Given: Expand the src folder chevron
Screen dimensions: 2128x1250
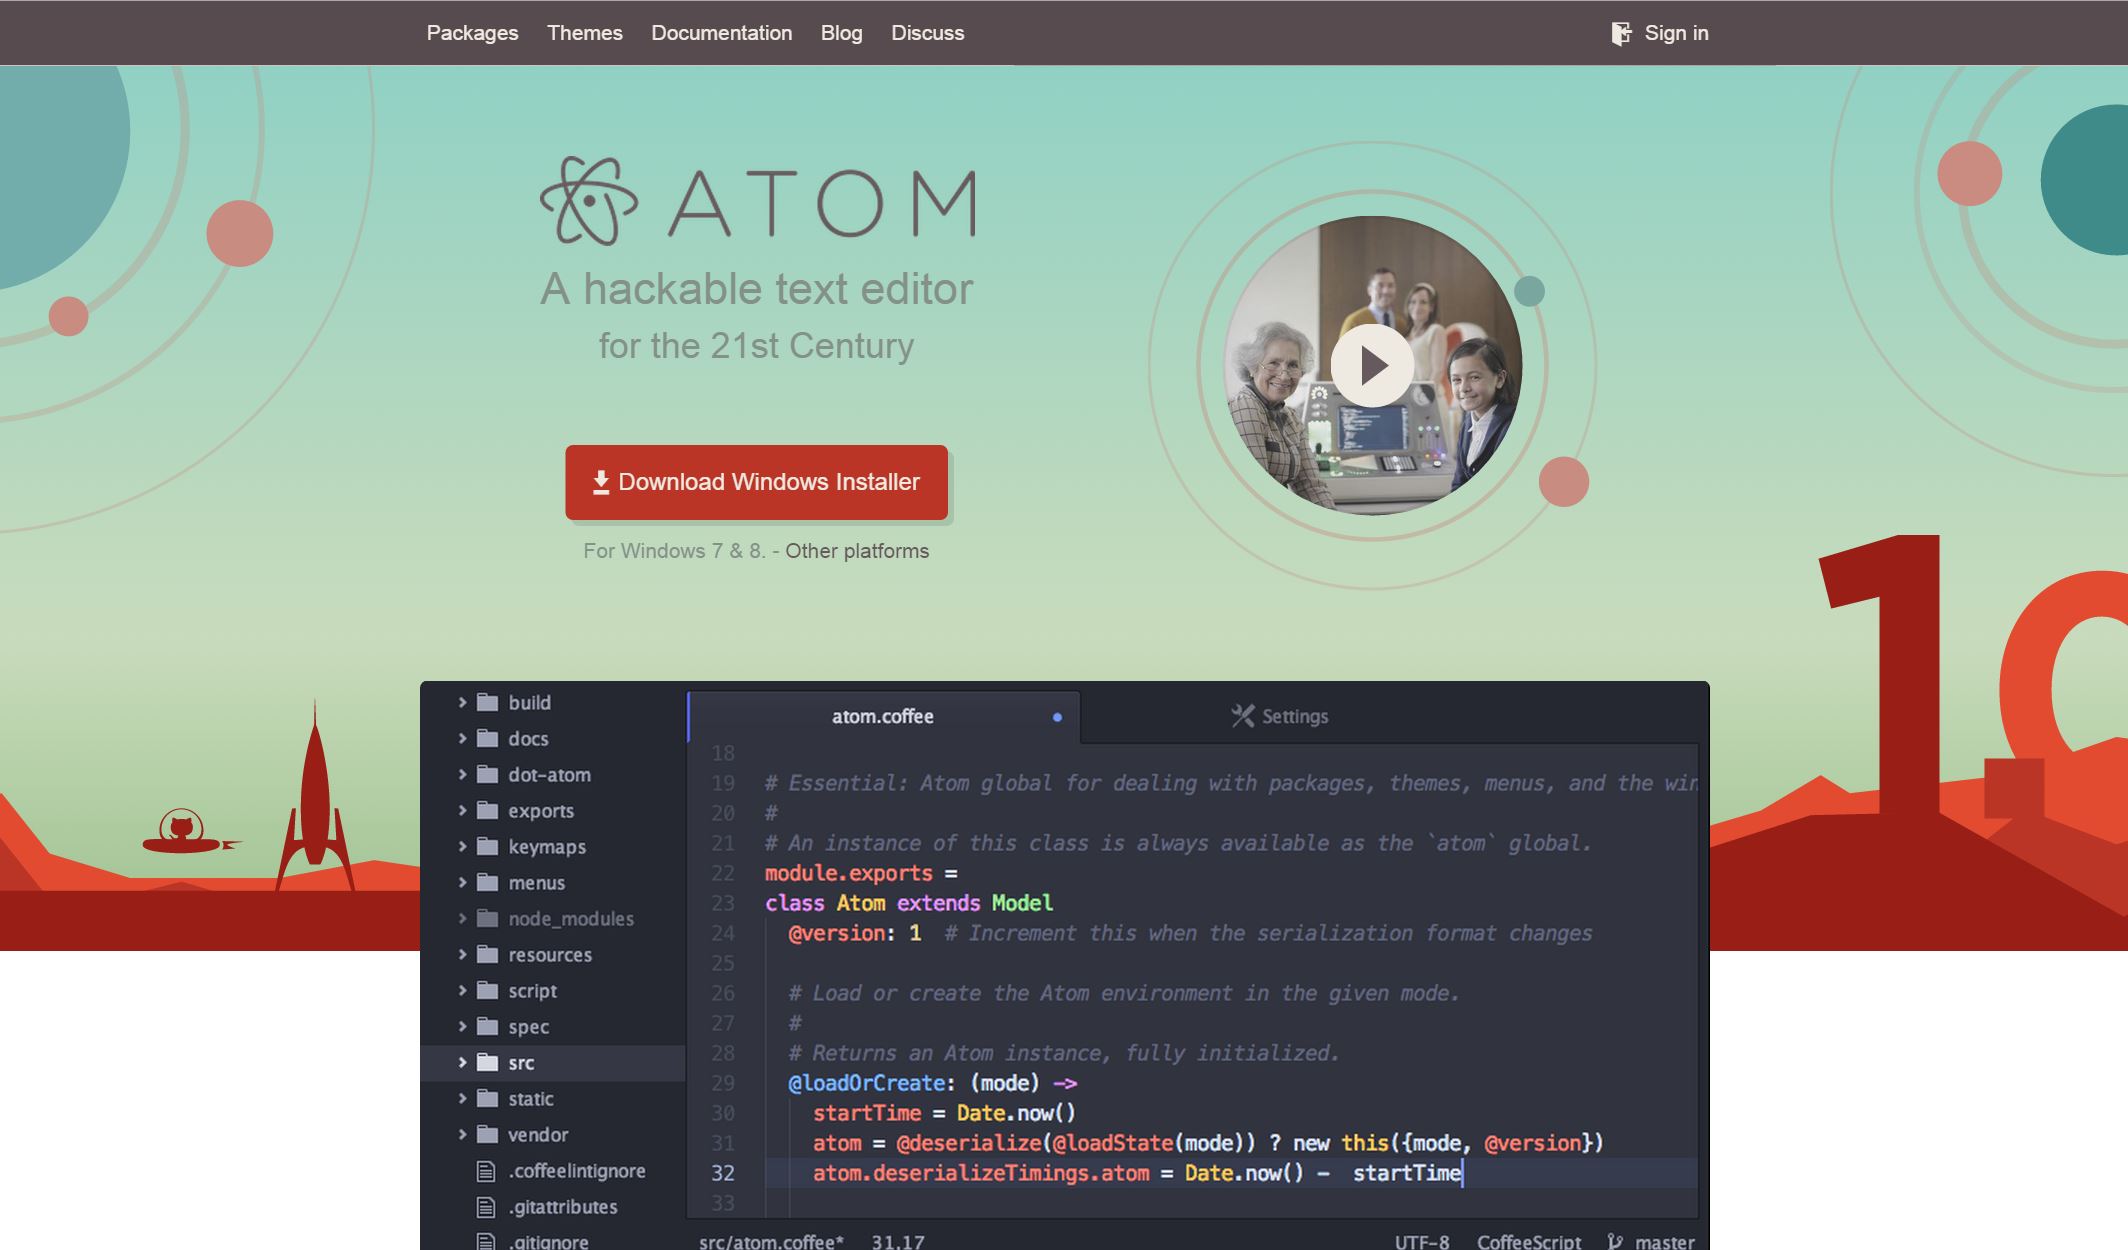Looking at the screenshot, I should (x=462, y=1062).
